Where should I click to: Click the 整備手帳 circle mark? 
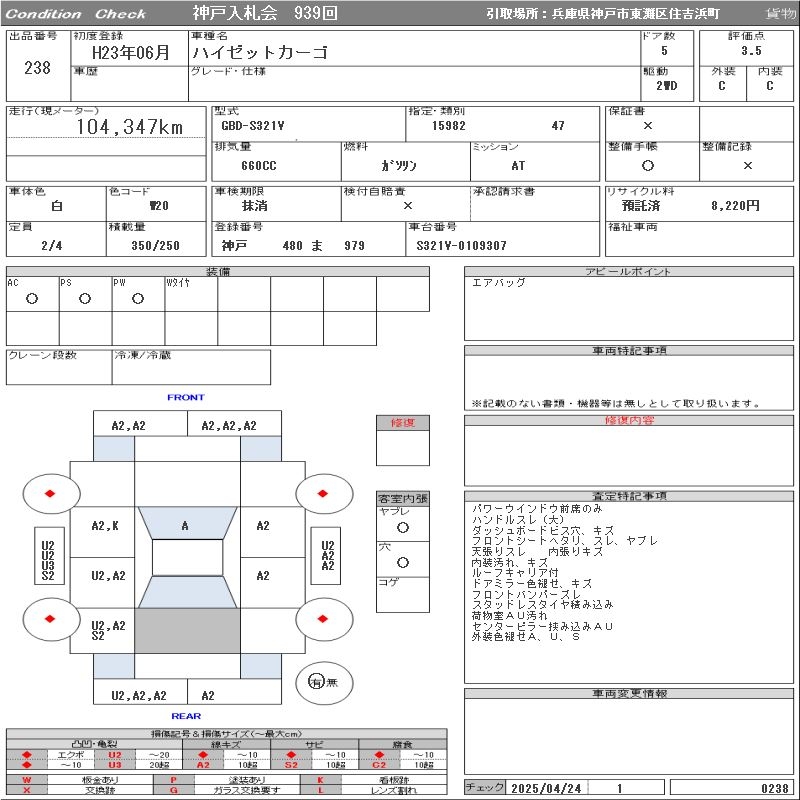tap(648, 166)
